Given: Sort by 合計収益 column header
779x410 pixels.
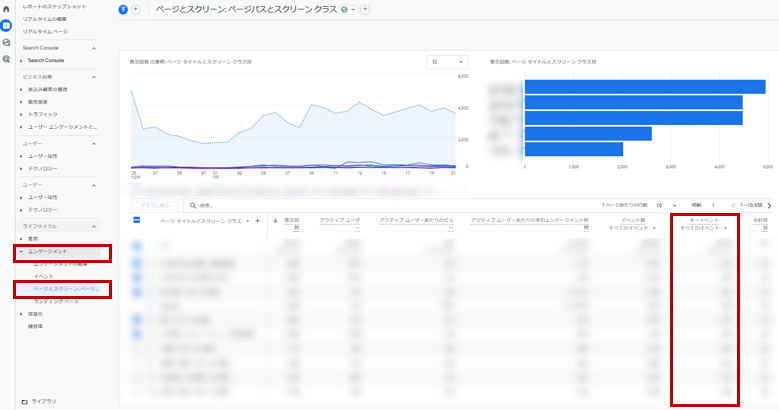Looking at the screenshot, I should coord(760,223).
